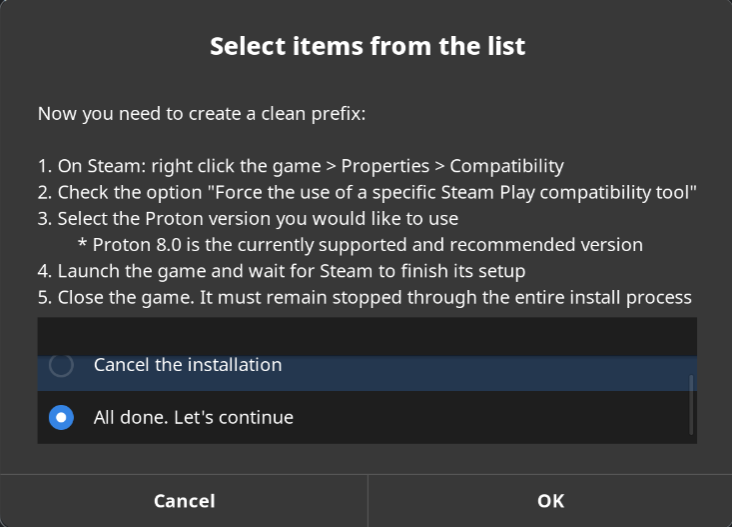Click step 3 about selecting the Proton version

[x=248, y=218]
